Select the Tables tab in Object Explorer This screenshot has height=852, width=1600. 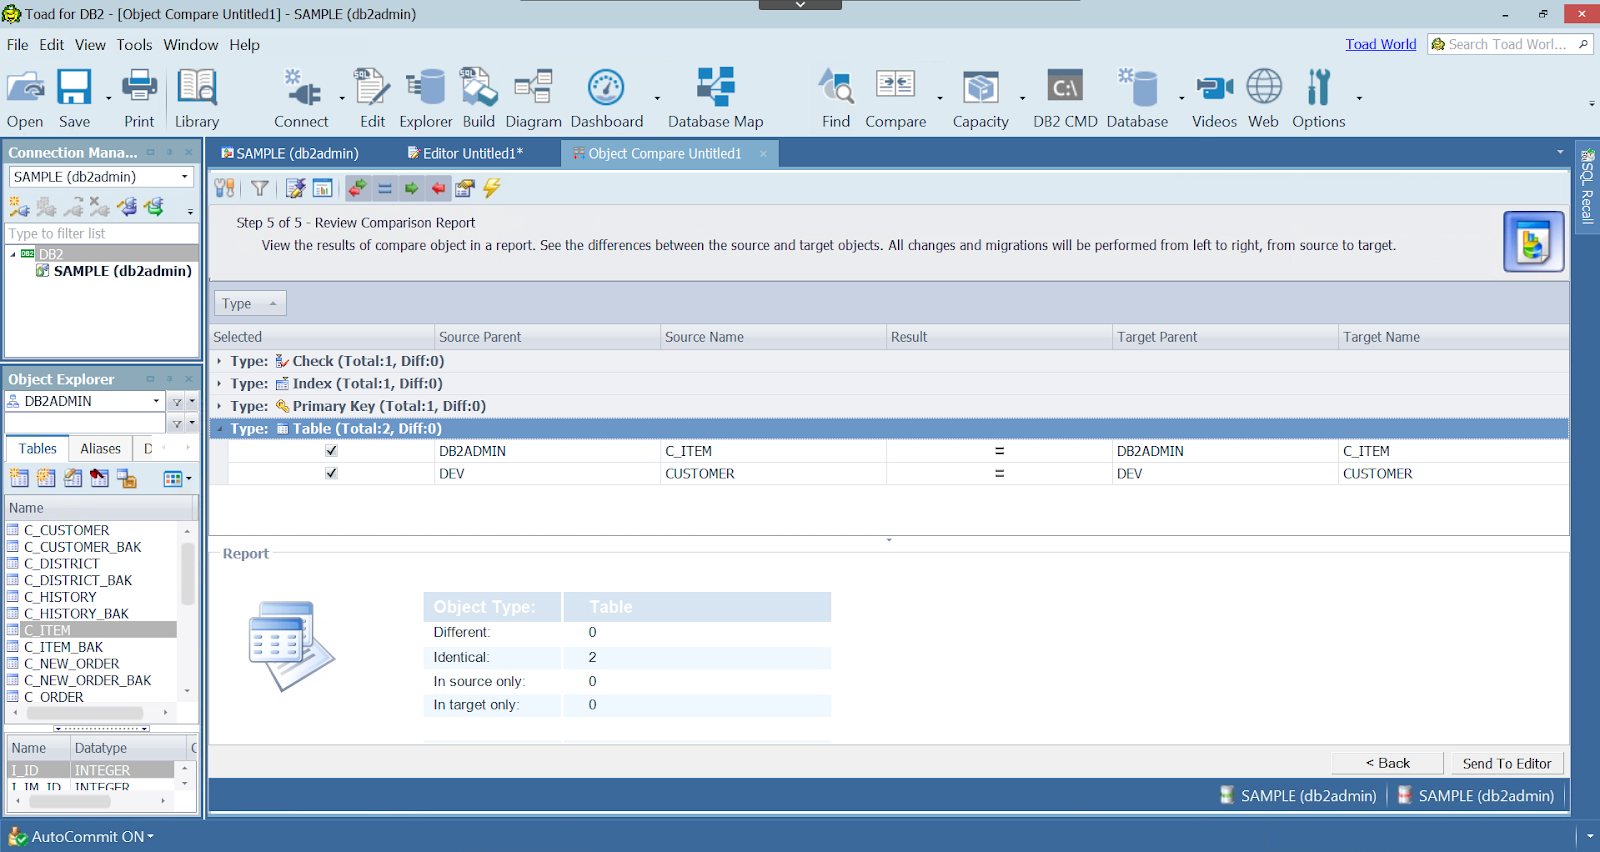tap(38, 449)
